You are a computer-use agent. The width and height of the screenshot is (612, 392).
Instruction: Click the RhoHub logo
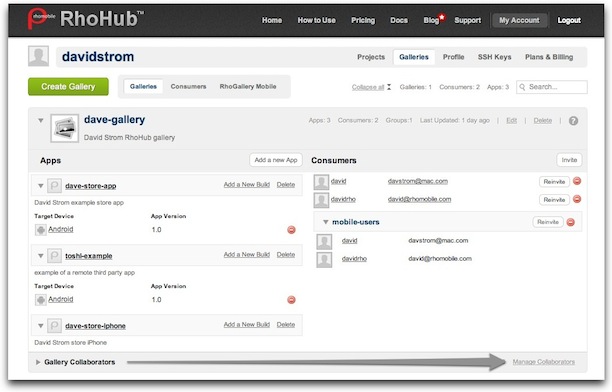[x=86, y=19]
